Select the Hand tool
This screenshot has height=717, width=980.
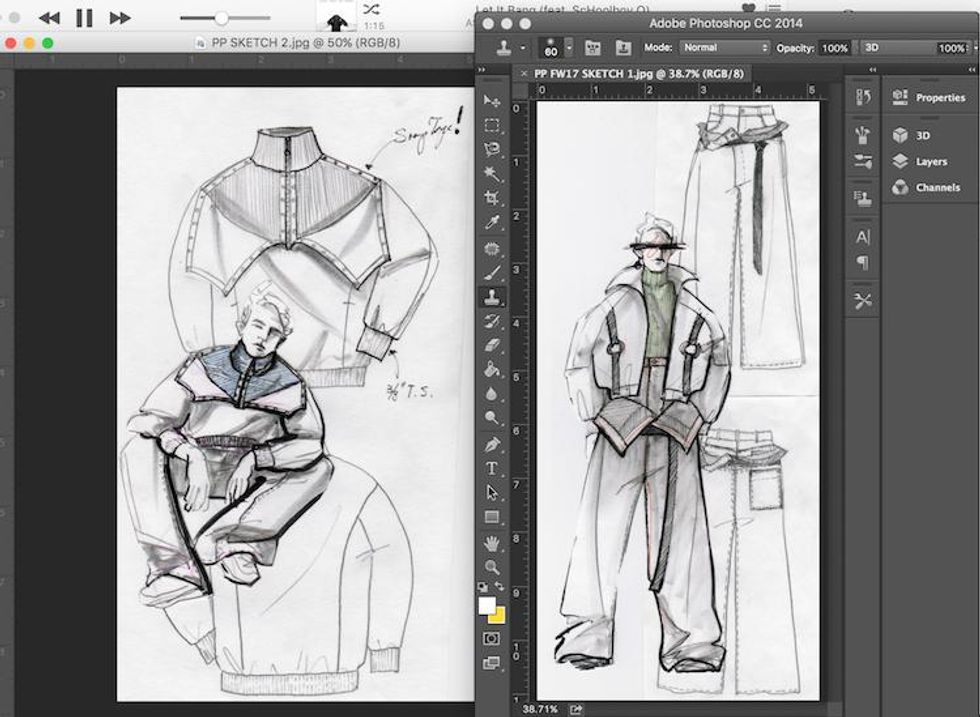491,543
